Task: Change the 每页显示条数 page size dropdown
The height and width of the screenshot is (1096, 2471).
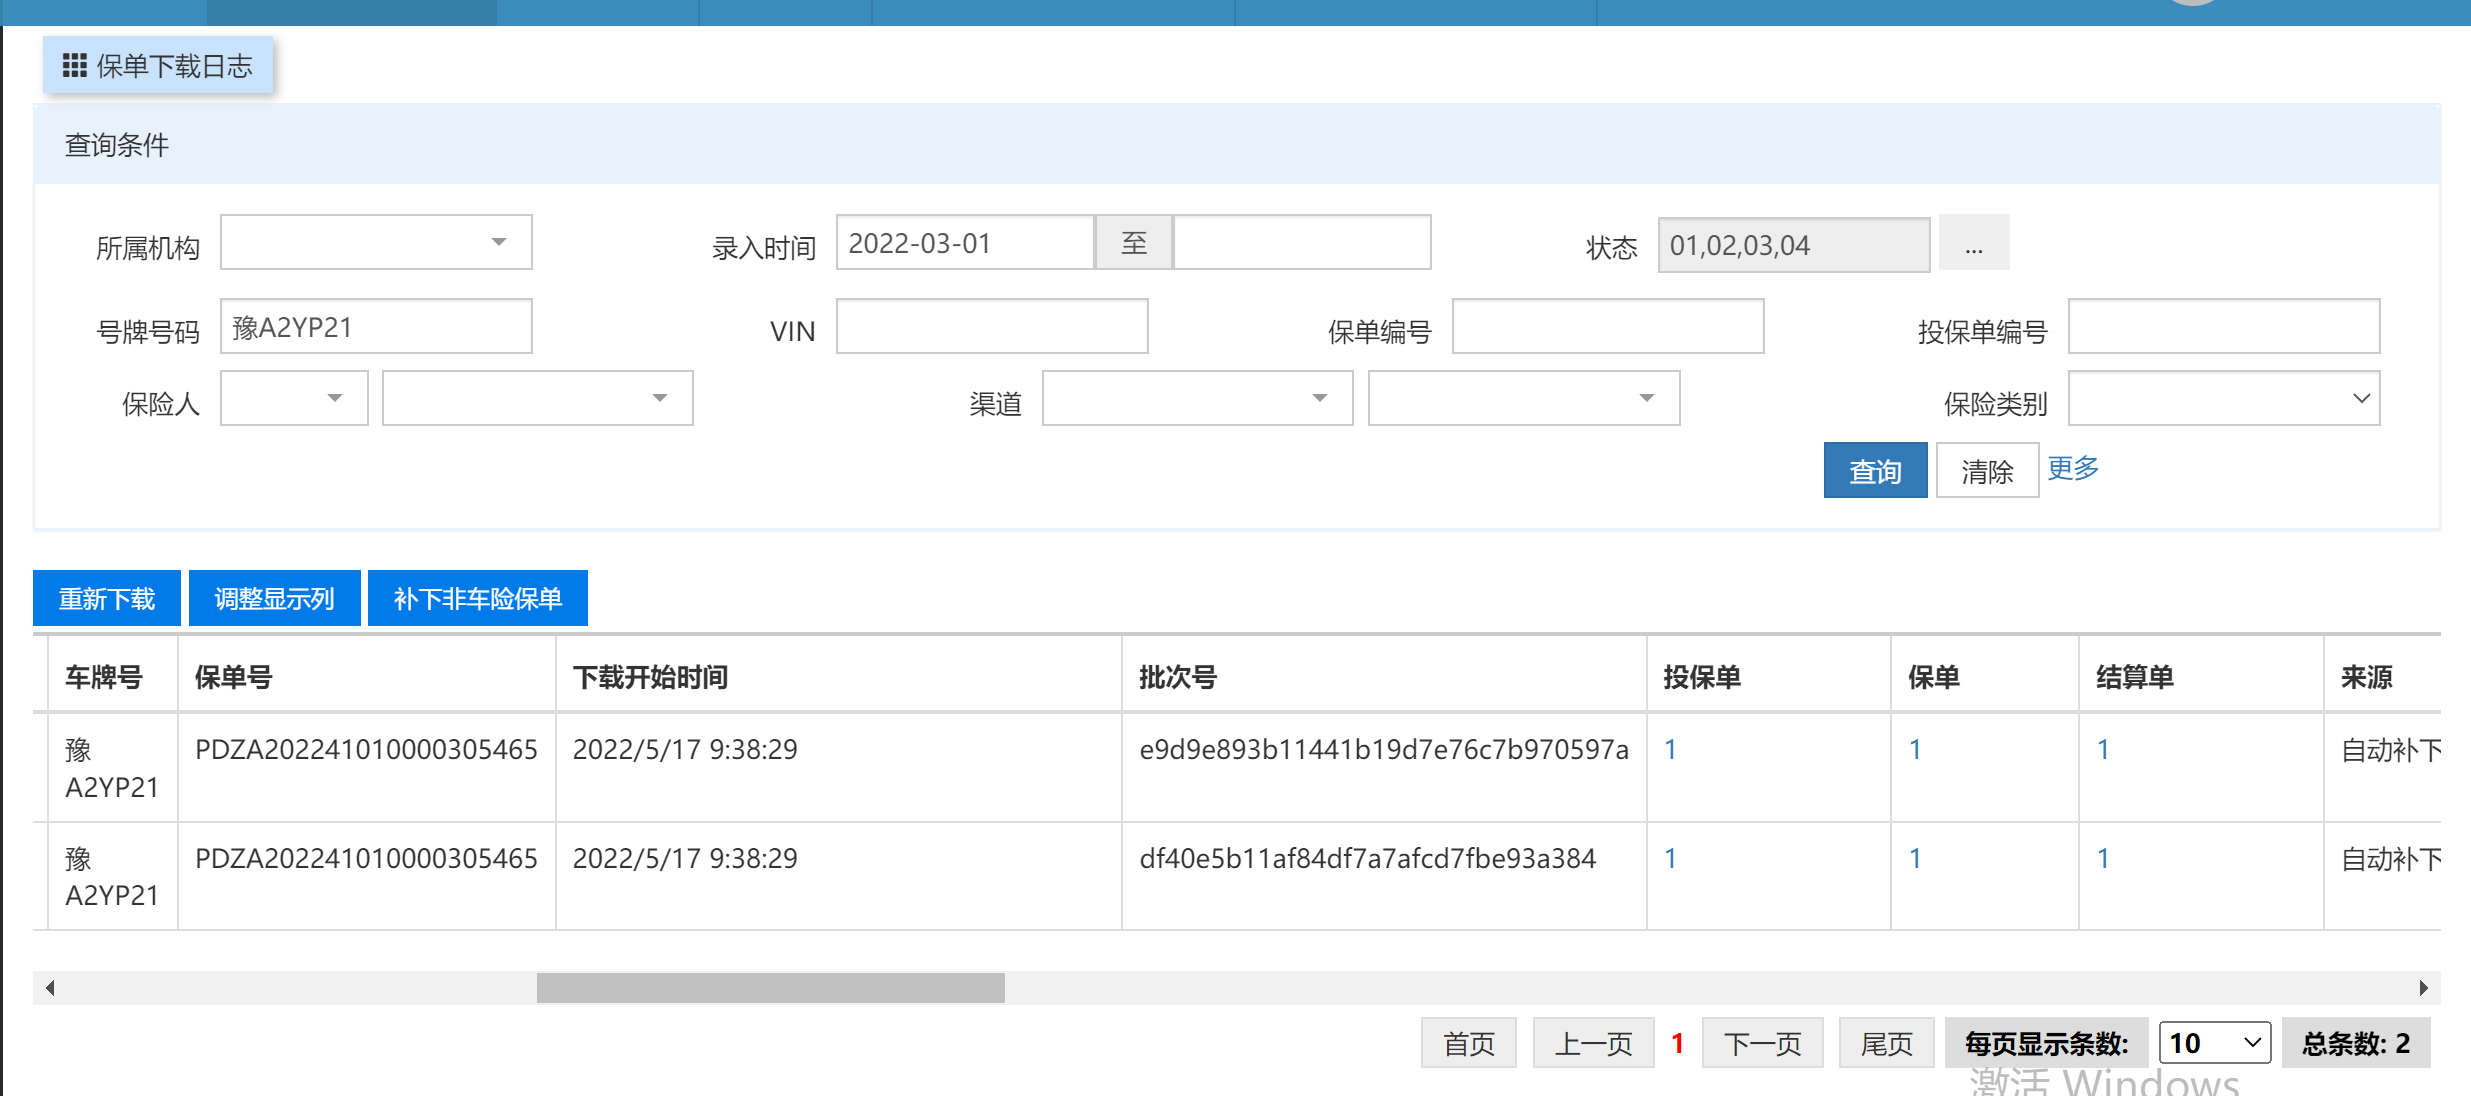Action: pyautogui.click(x=2214, y=1043)
